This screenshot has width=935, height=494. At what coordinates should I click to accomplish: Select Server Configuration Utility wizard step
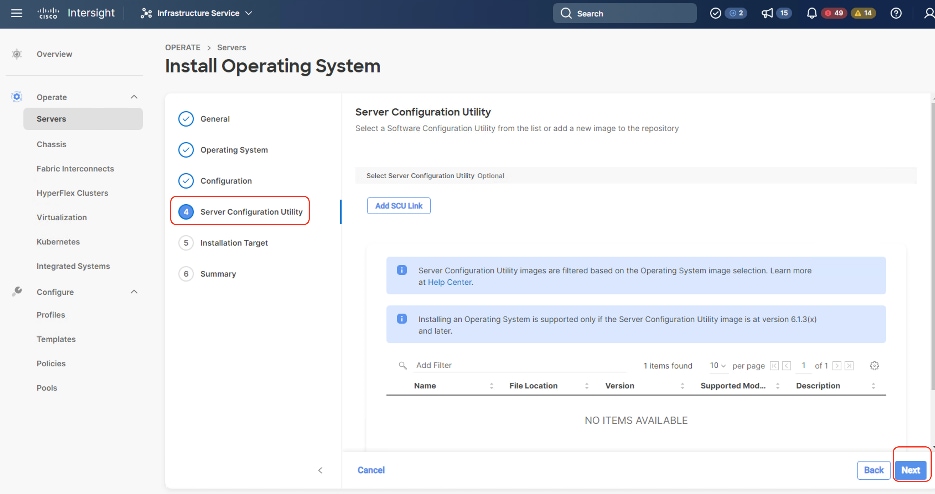pyautogui.click(x=240, y=211)
